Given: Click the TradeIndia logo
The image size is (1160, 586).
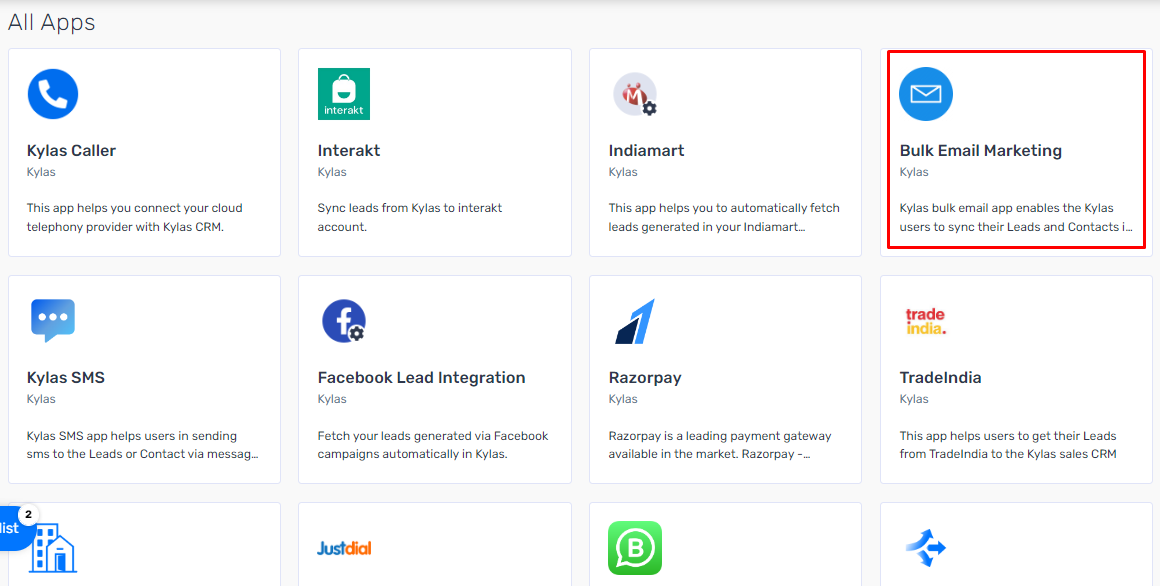Looking at the screenshot, I should tap(925, 321).
